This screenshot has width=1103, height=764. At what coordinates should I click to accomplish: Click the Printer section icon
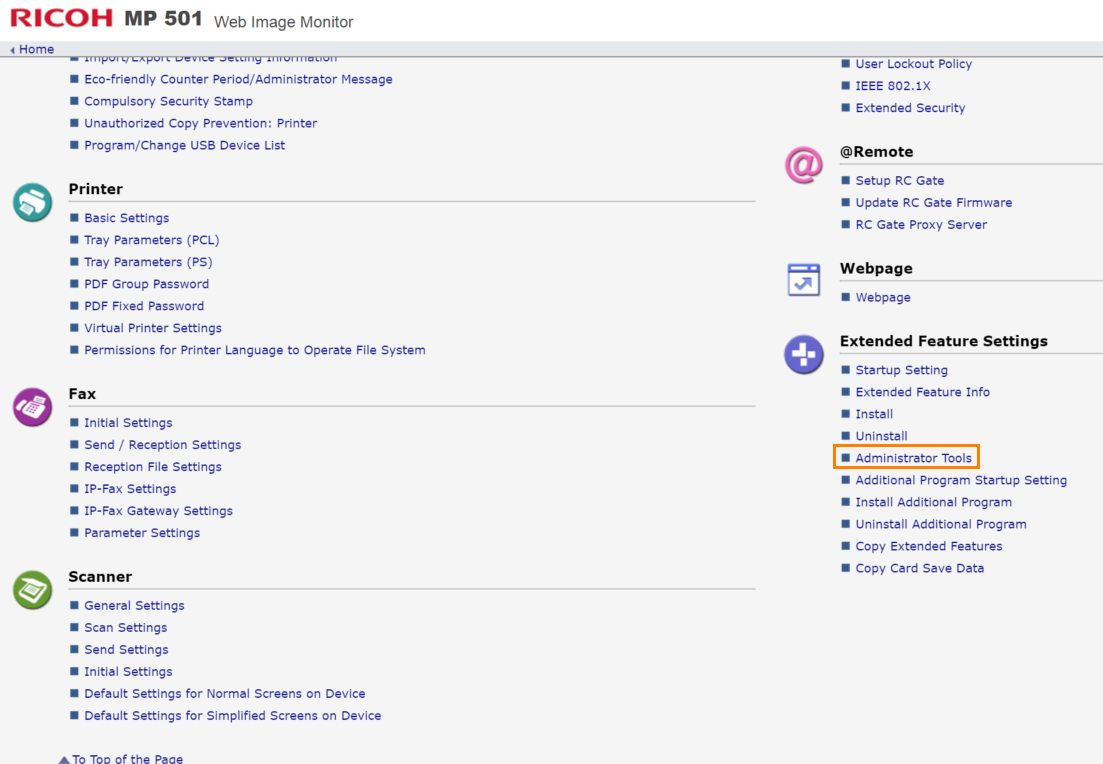[32, 202]
